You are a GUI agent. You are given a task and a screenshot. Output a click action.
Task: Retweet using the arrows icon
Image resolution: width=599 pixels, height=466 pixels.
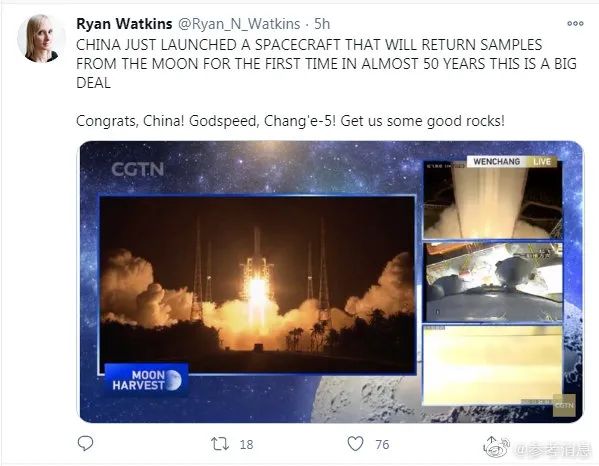(x=220, y=444)
